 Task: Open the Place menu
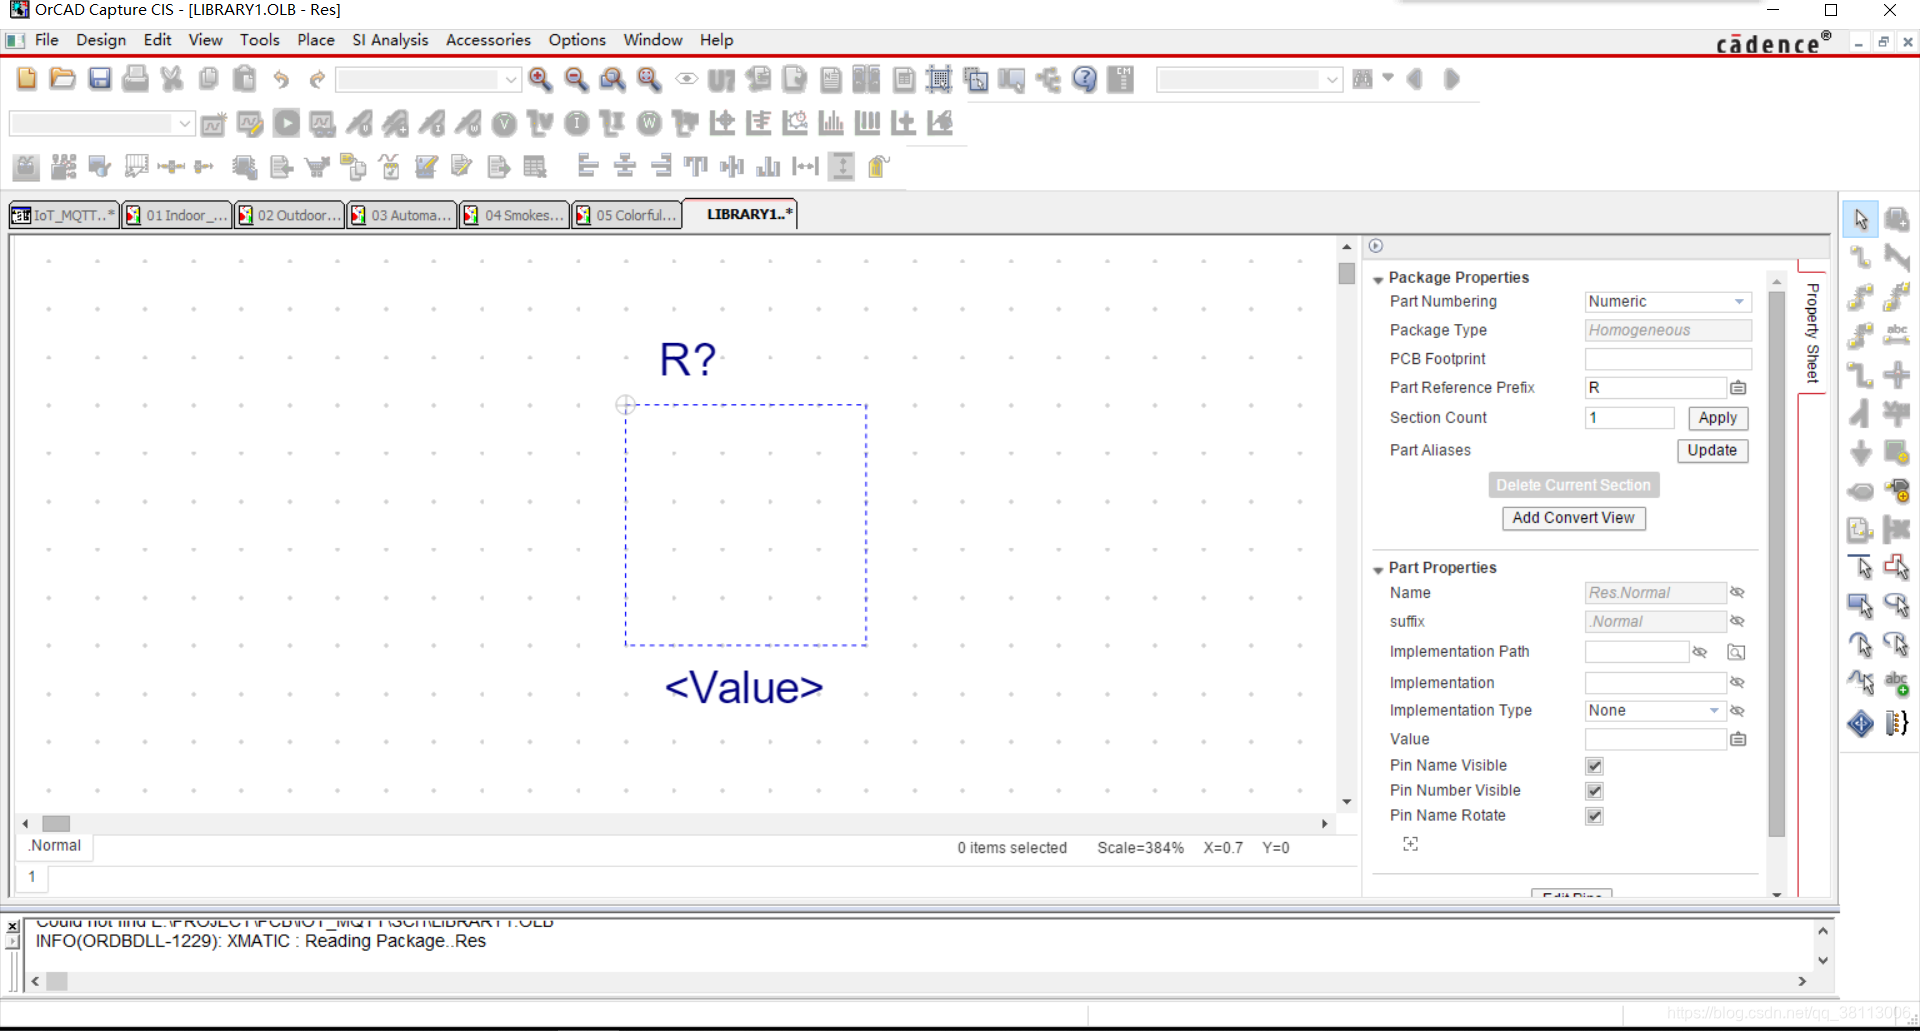point(315,40)
